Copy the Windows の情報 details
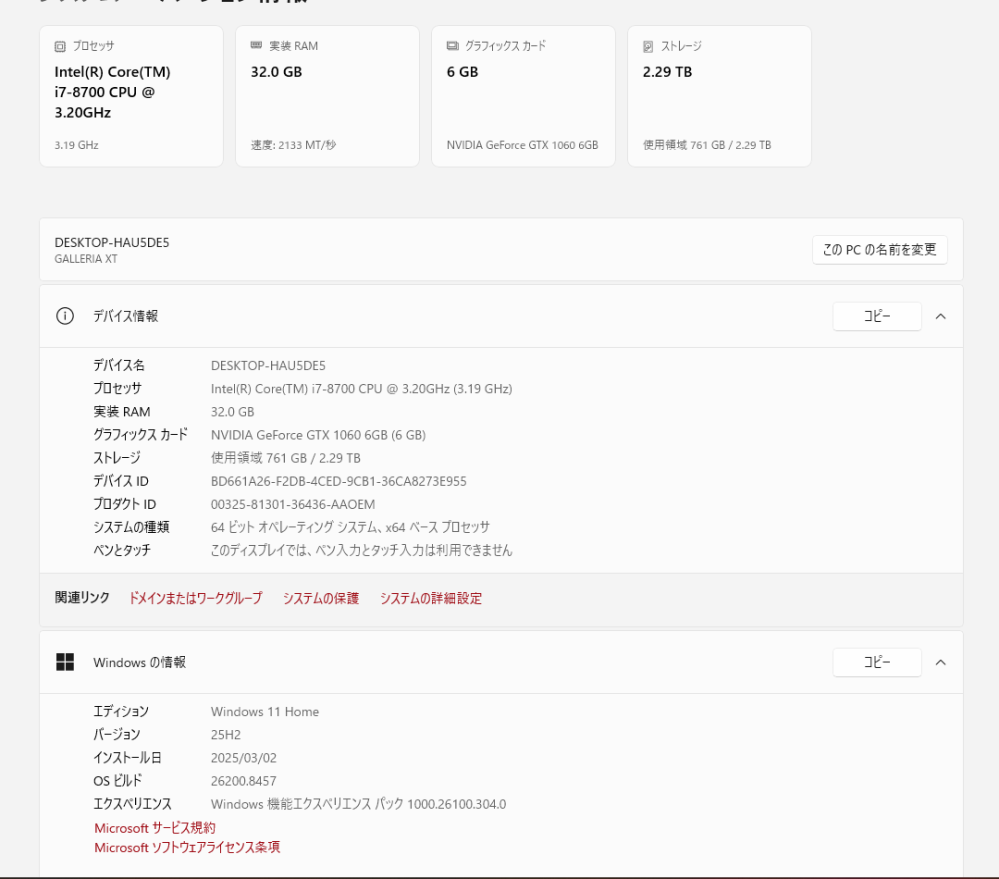This screenshot has width=999, height=879. click(x=877, y=663)
